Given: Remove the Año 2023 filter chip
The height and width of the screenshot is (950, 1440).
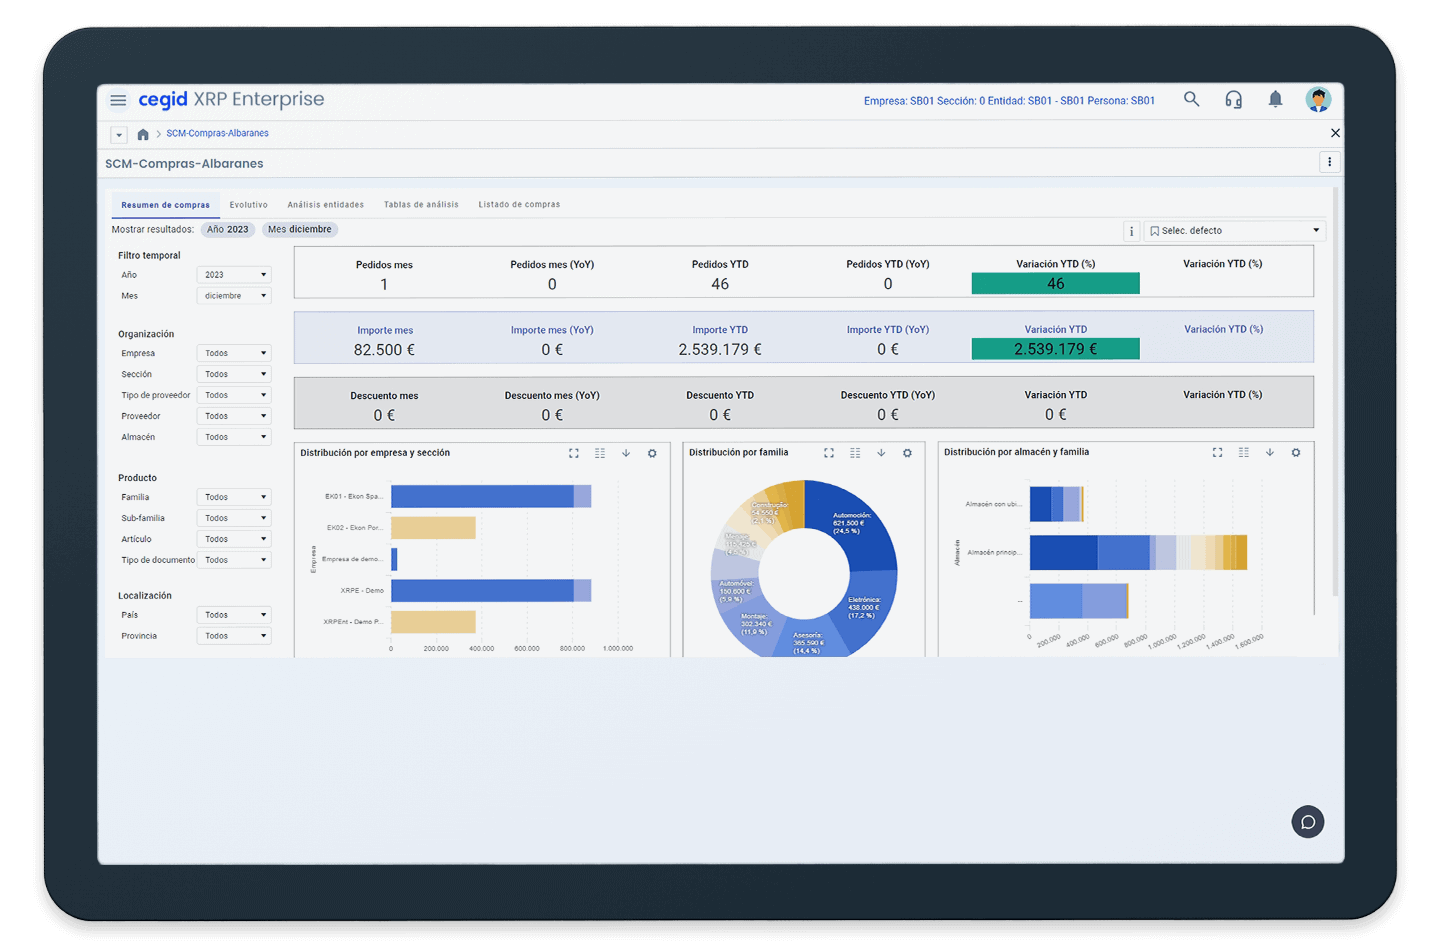Looking at the screenshot, I should click(x=227, y=230).
